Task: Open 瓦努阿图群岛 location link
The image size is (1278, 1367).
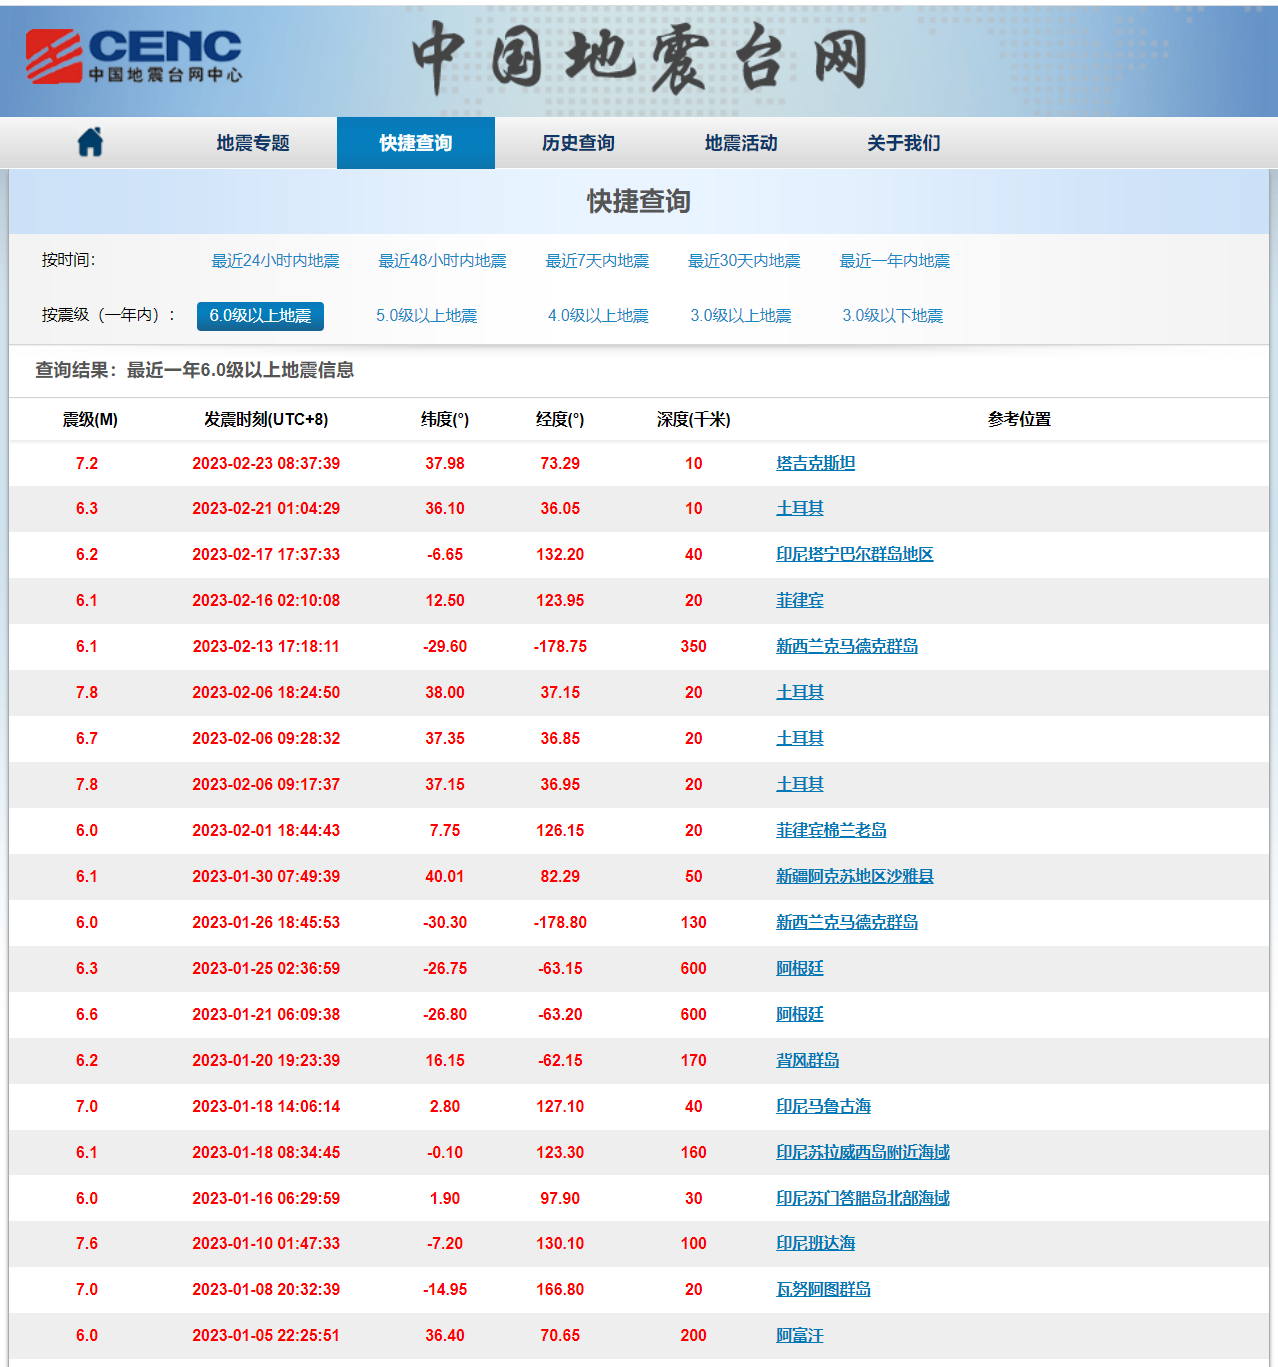Action: point(824,1289)
